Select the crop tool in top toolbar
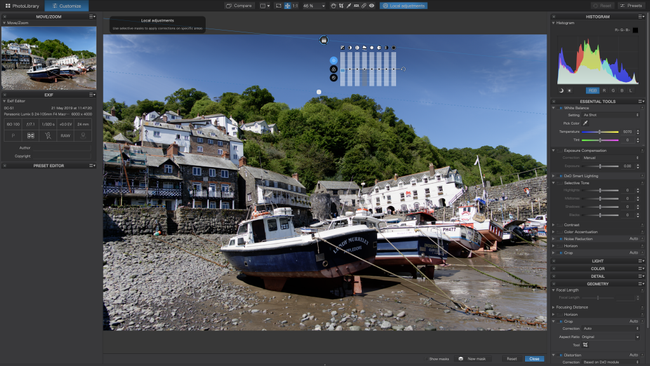The height and width of the screenshot is (366, 650). (x=341, y=6)
